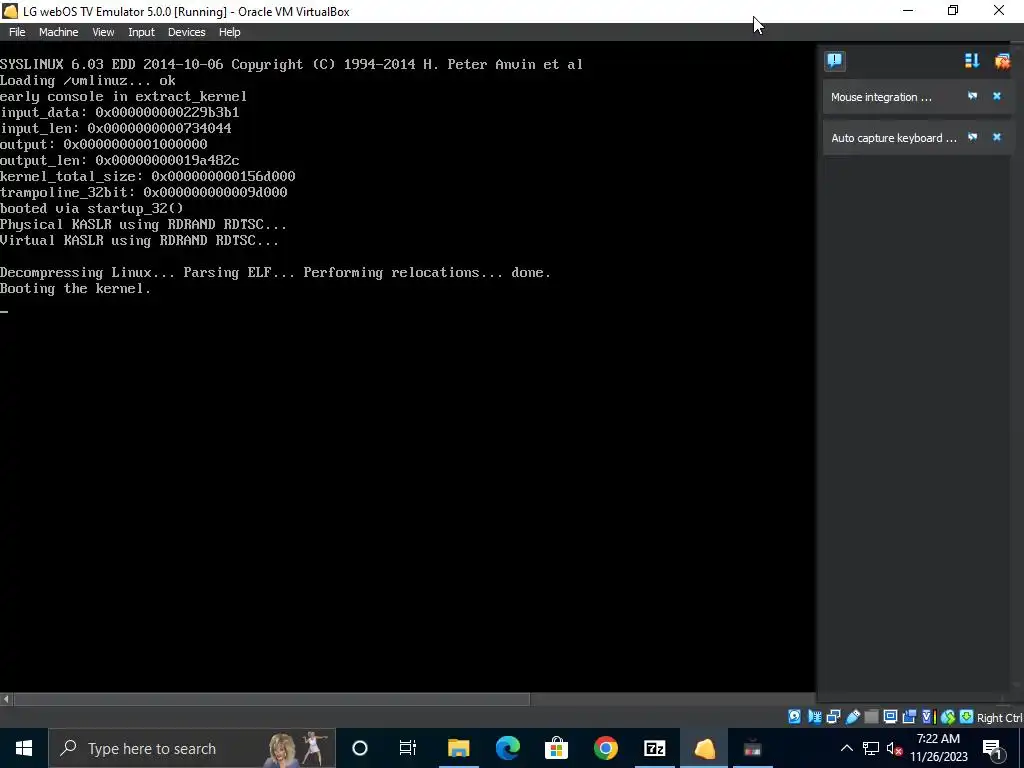Screen dimensions: 1024x768
Task: Open the Windows Action Center notifications
Action: point(993,748)
